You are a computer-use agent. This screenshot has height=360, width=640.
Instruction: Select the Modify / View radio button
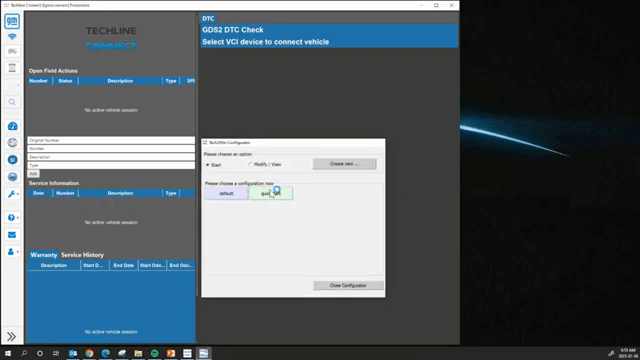250,164
